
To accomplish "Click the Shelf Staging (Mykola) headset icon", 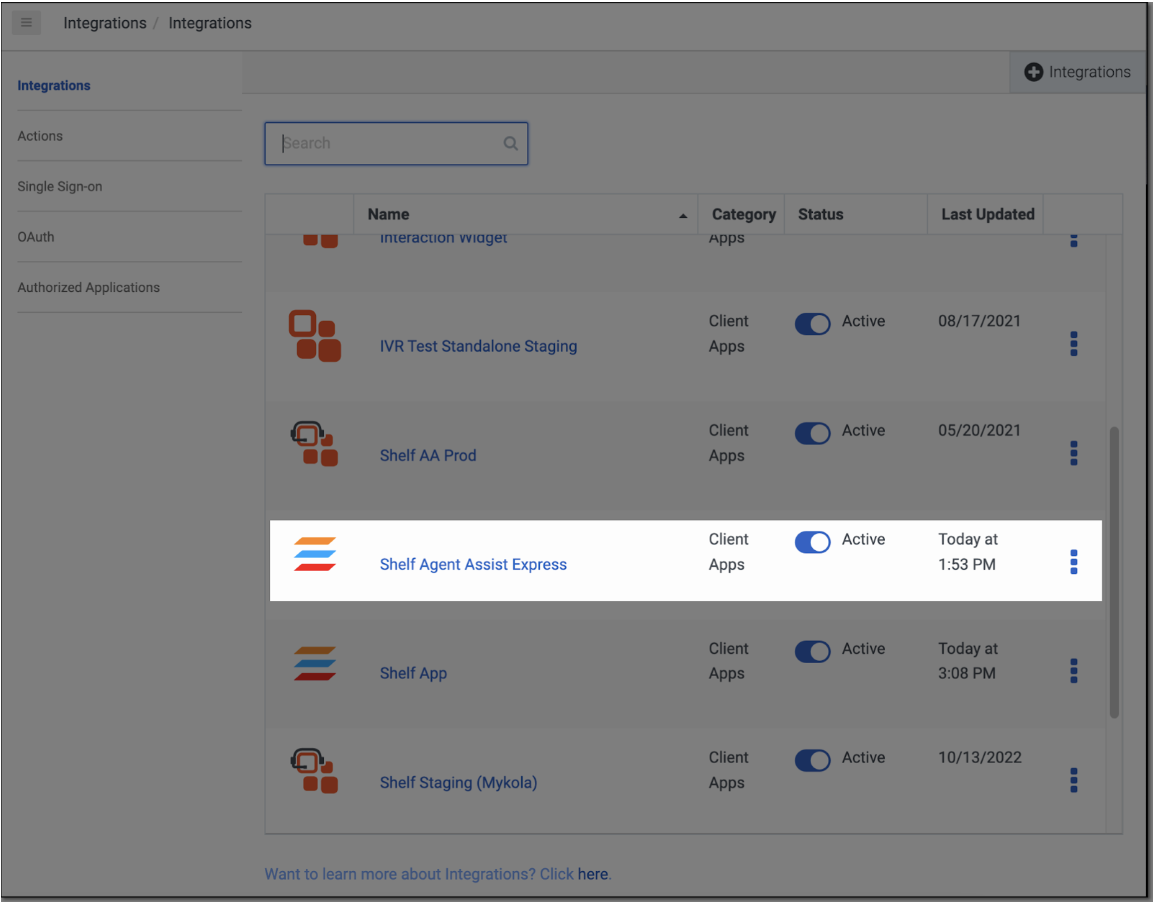I will [x=315, y=770].
